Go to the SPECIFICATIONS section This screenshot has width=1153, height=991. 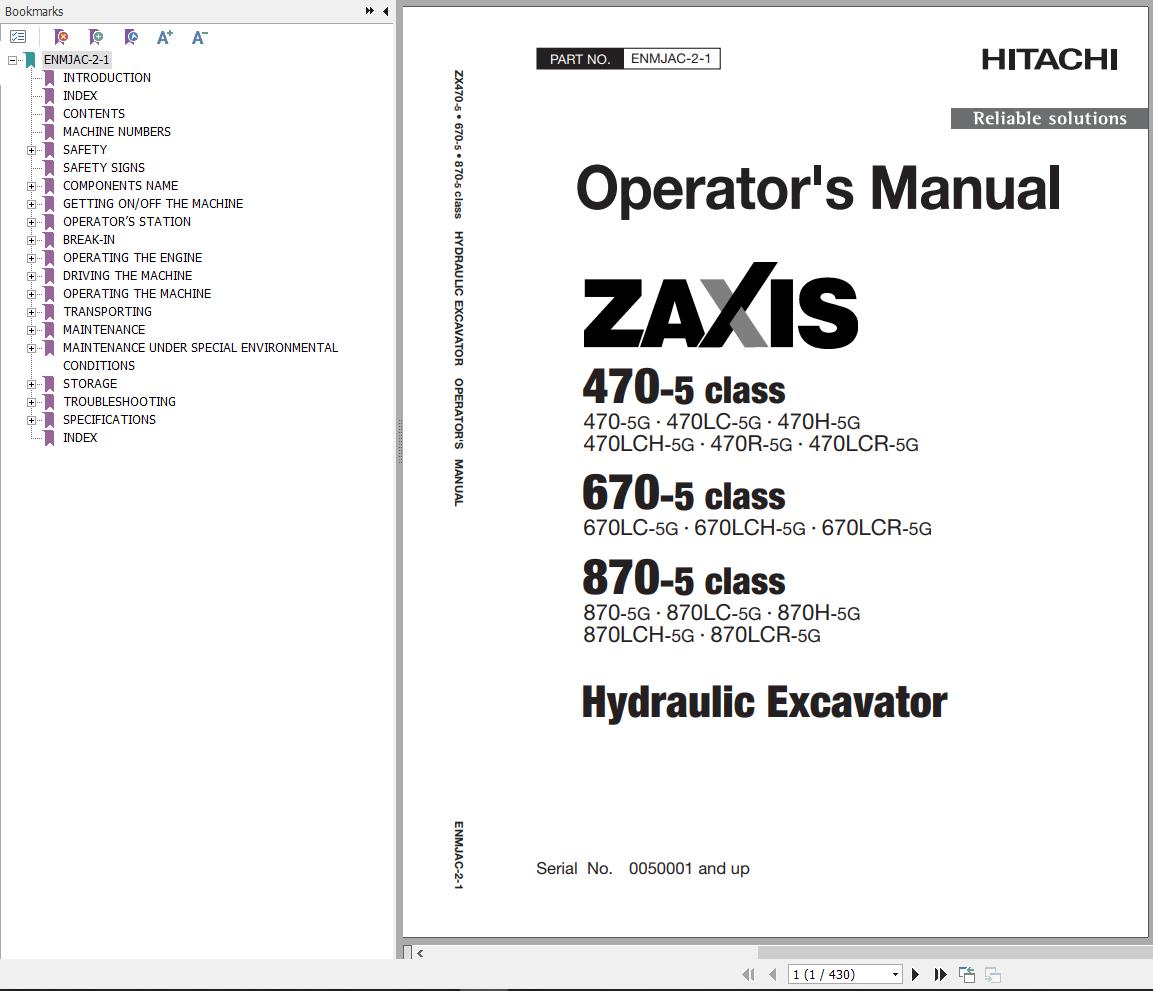pyautogui.click(x=109, y=420)
